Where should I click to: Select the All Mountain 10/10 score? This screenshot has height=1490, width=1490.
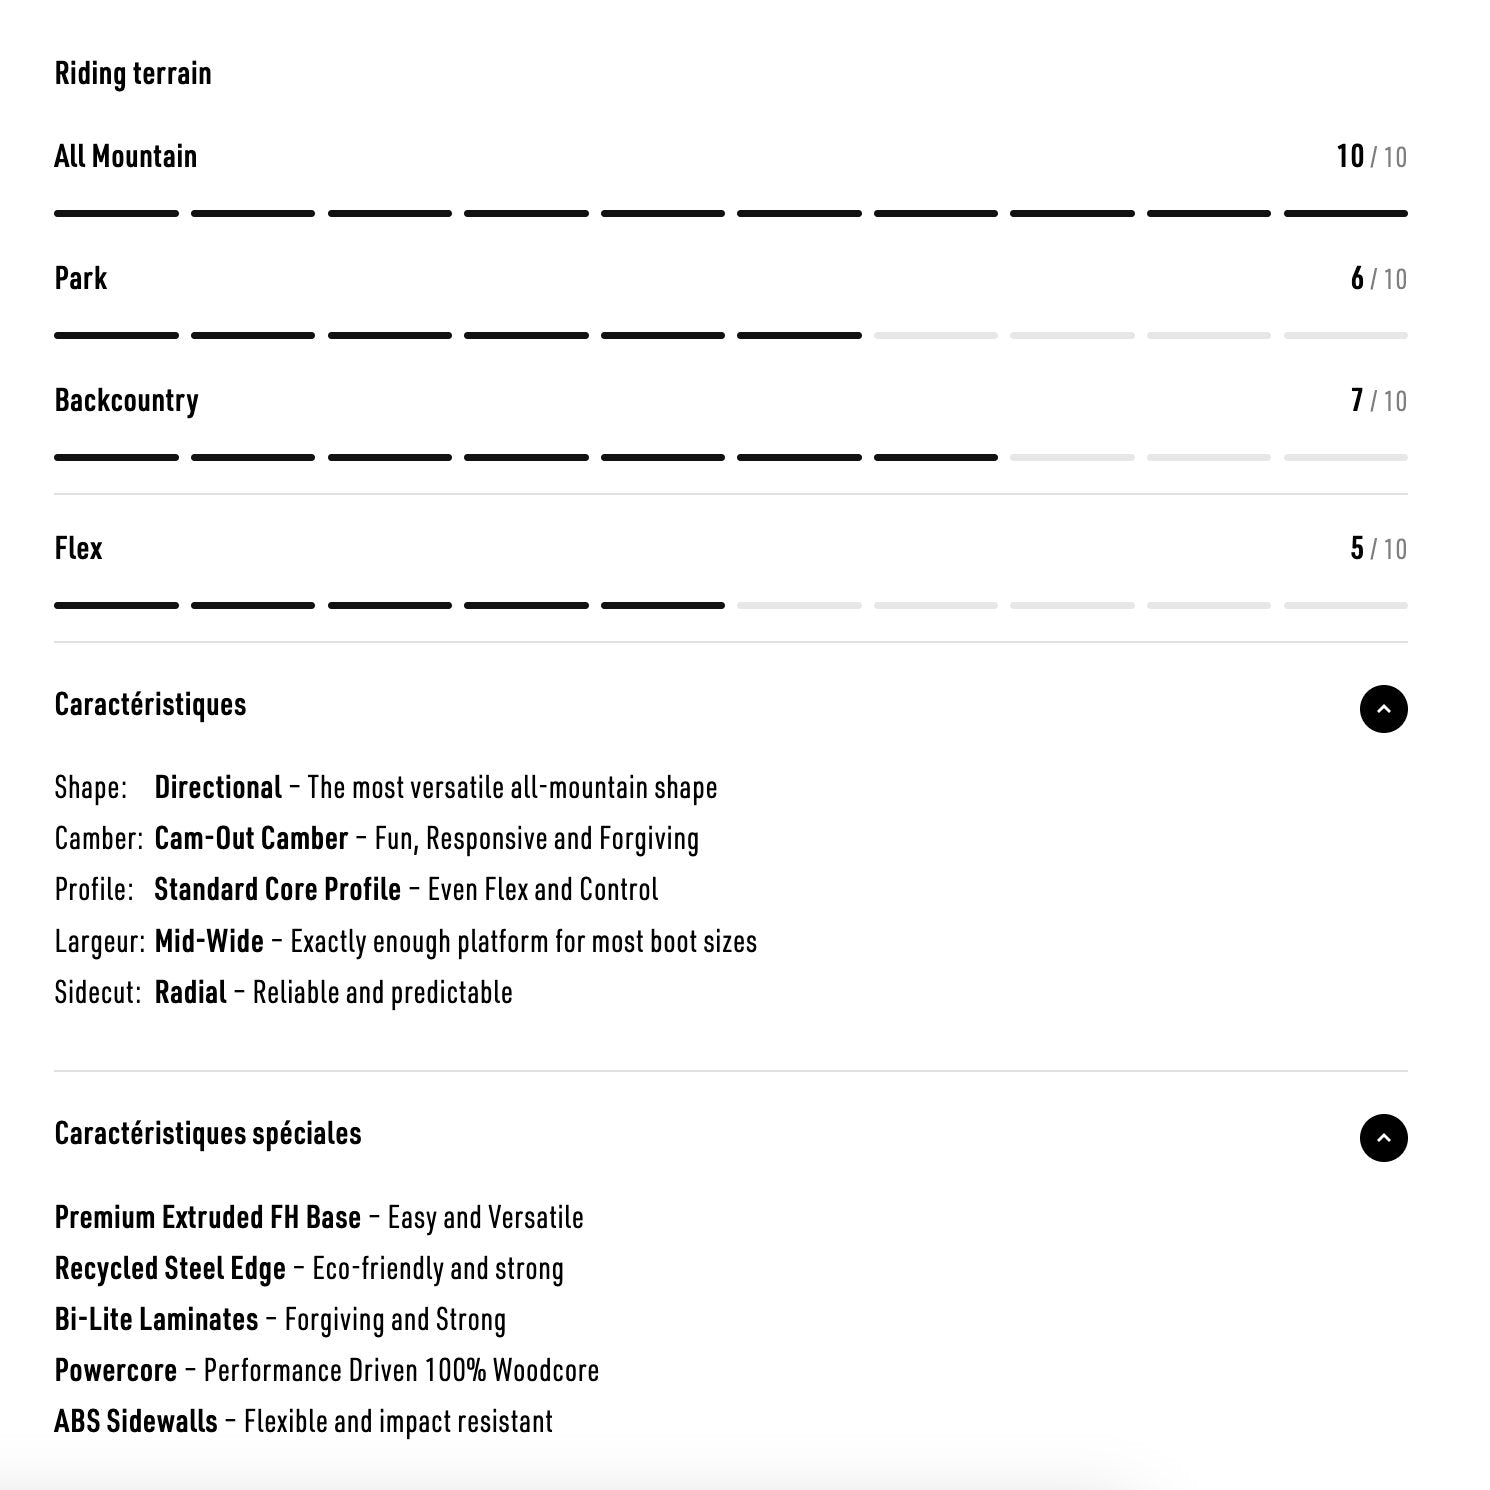1371,157
